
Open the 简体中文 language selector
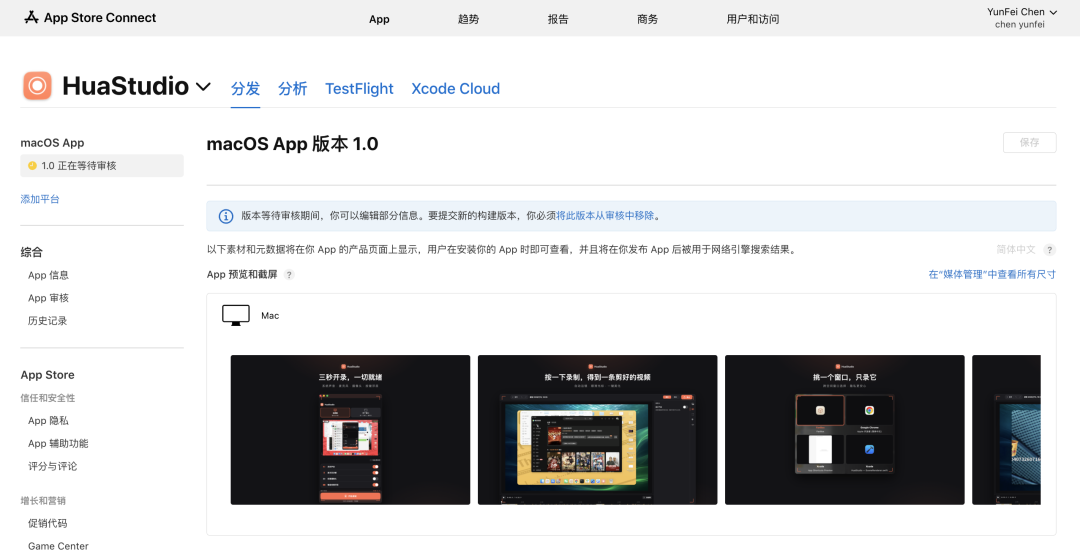coord(1016,249)
